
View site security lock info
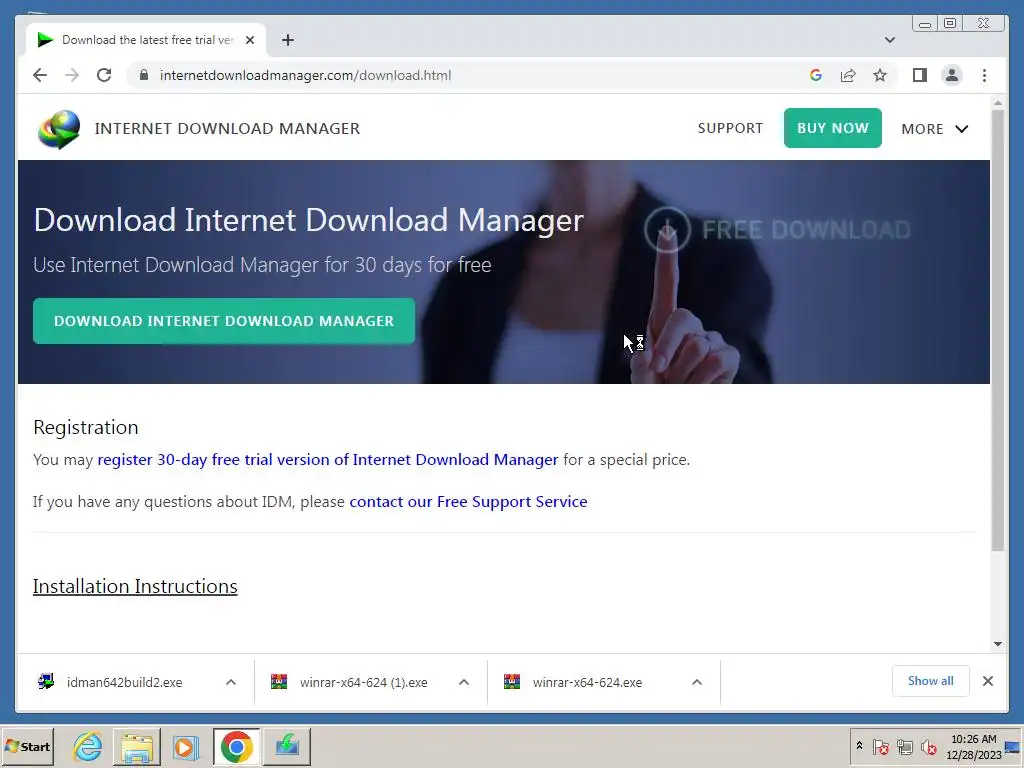click(x=144, y=75)
